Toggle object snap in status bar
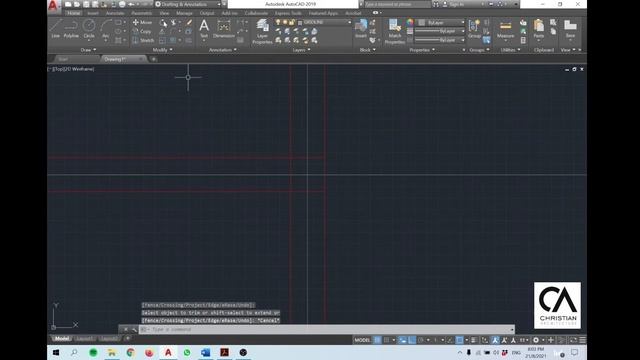The width and height of the screenshot is (640, 360). 460,340
